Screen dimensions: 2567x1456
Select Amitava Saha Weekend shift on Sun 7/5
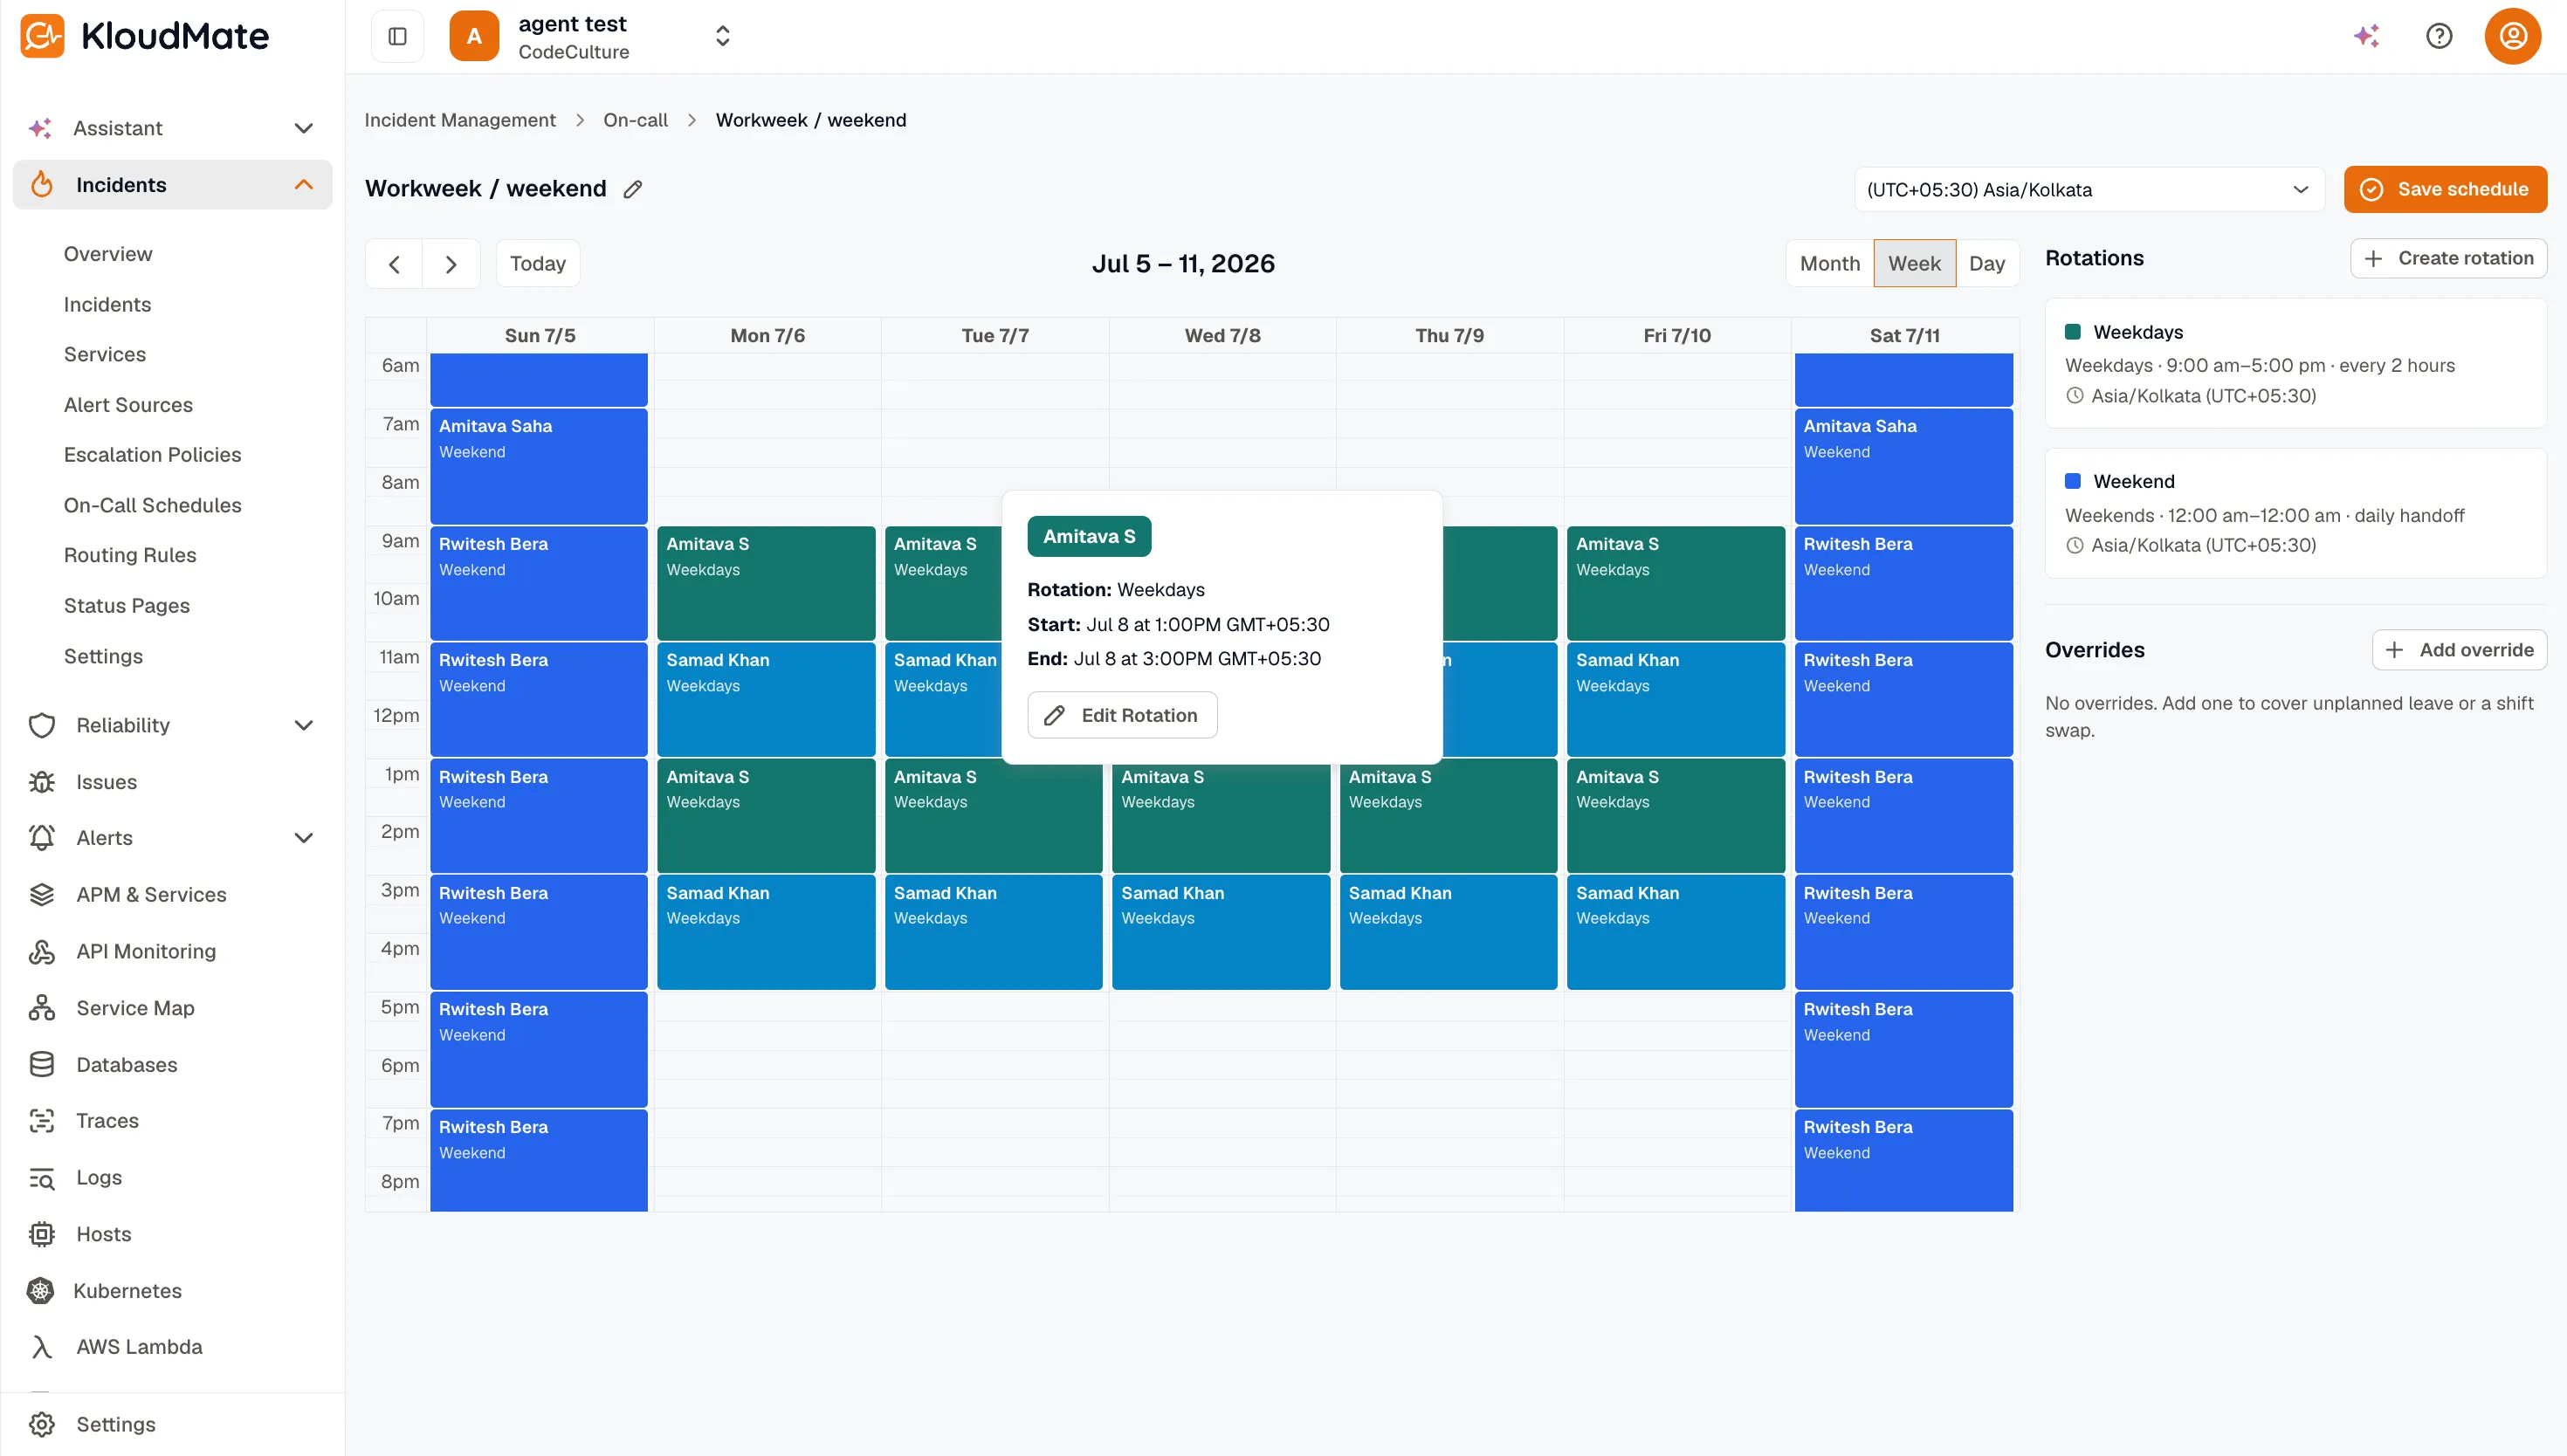(x=539, y=466)
